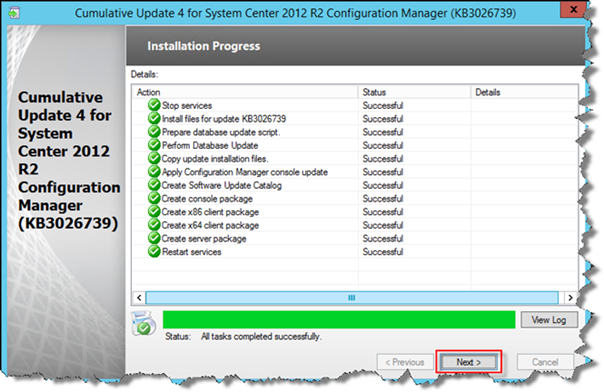
Task: Select the 'Stop services' row text
Action: [x=187, y=106]
